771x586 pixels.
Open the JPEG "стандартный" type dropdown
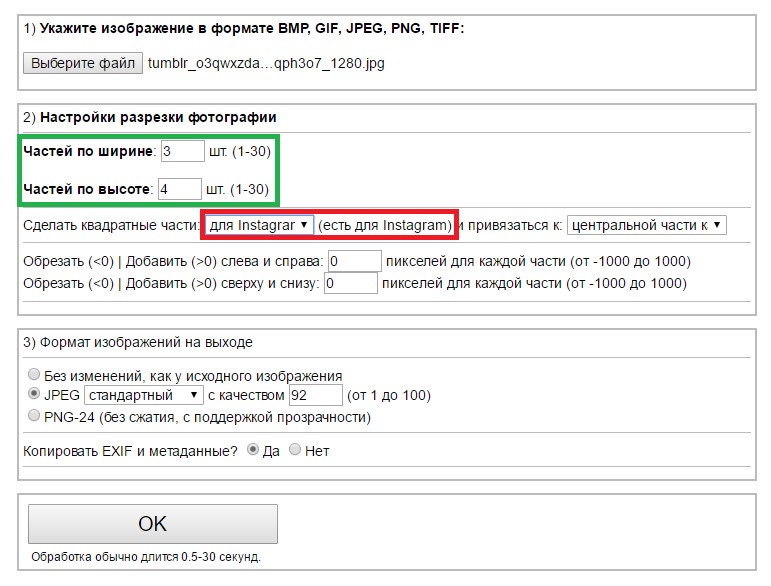click(143, 396)
